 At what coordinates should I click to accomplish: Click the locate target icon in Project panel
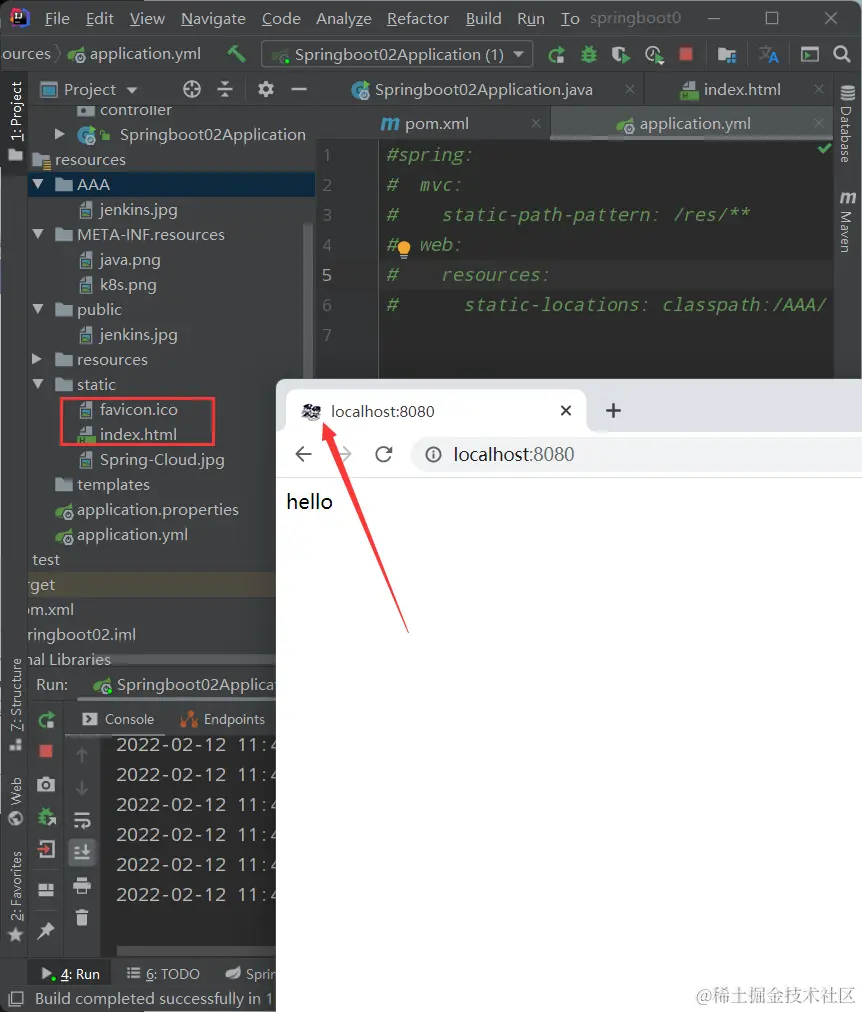[x=192, y=89]
